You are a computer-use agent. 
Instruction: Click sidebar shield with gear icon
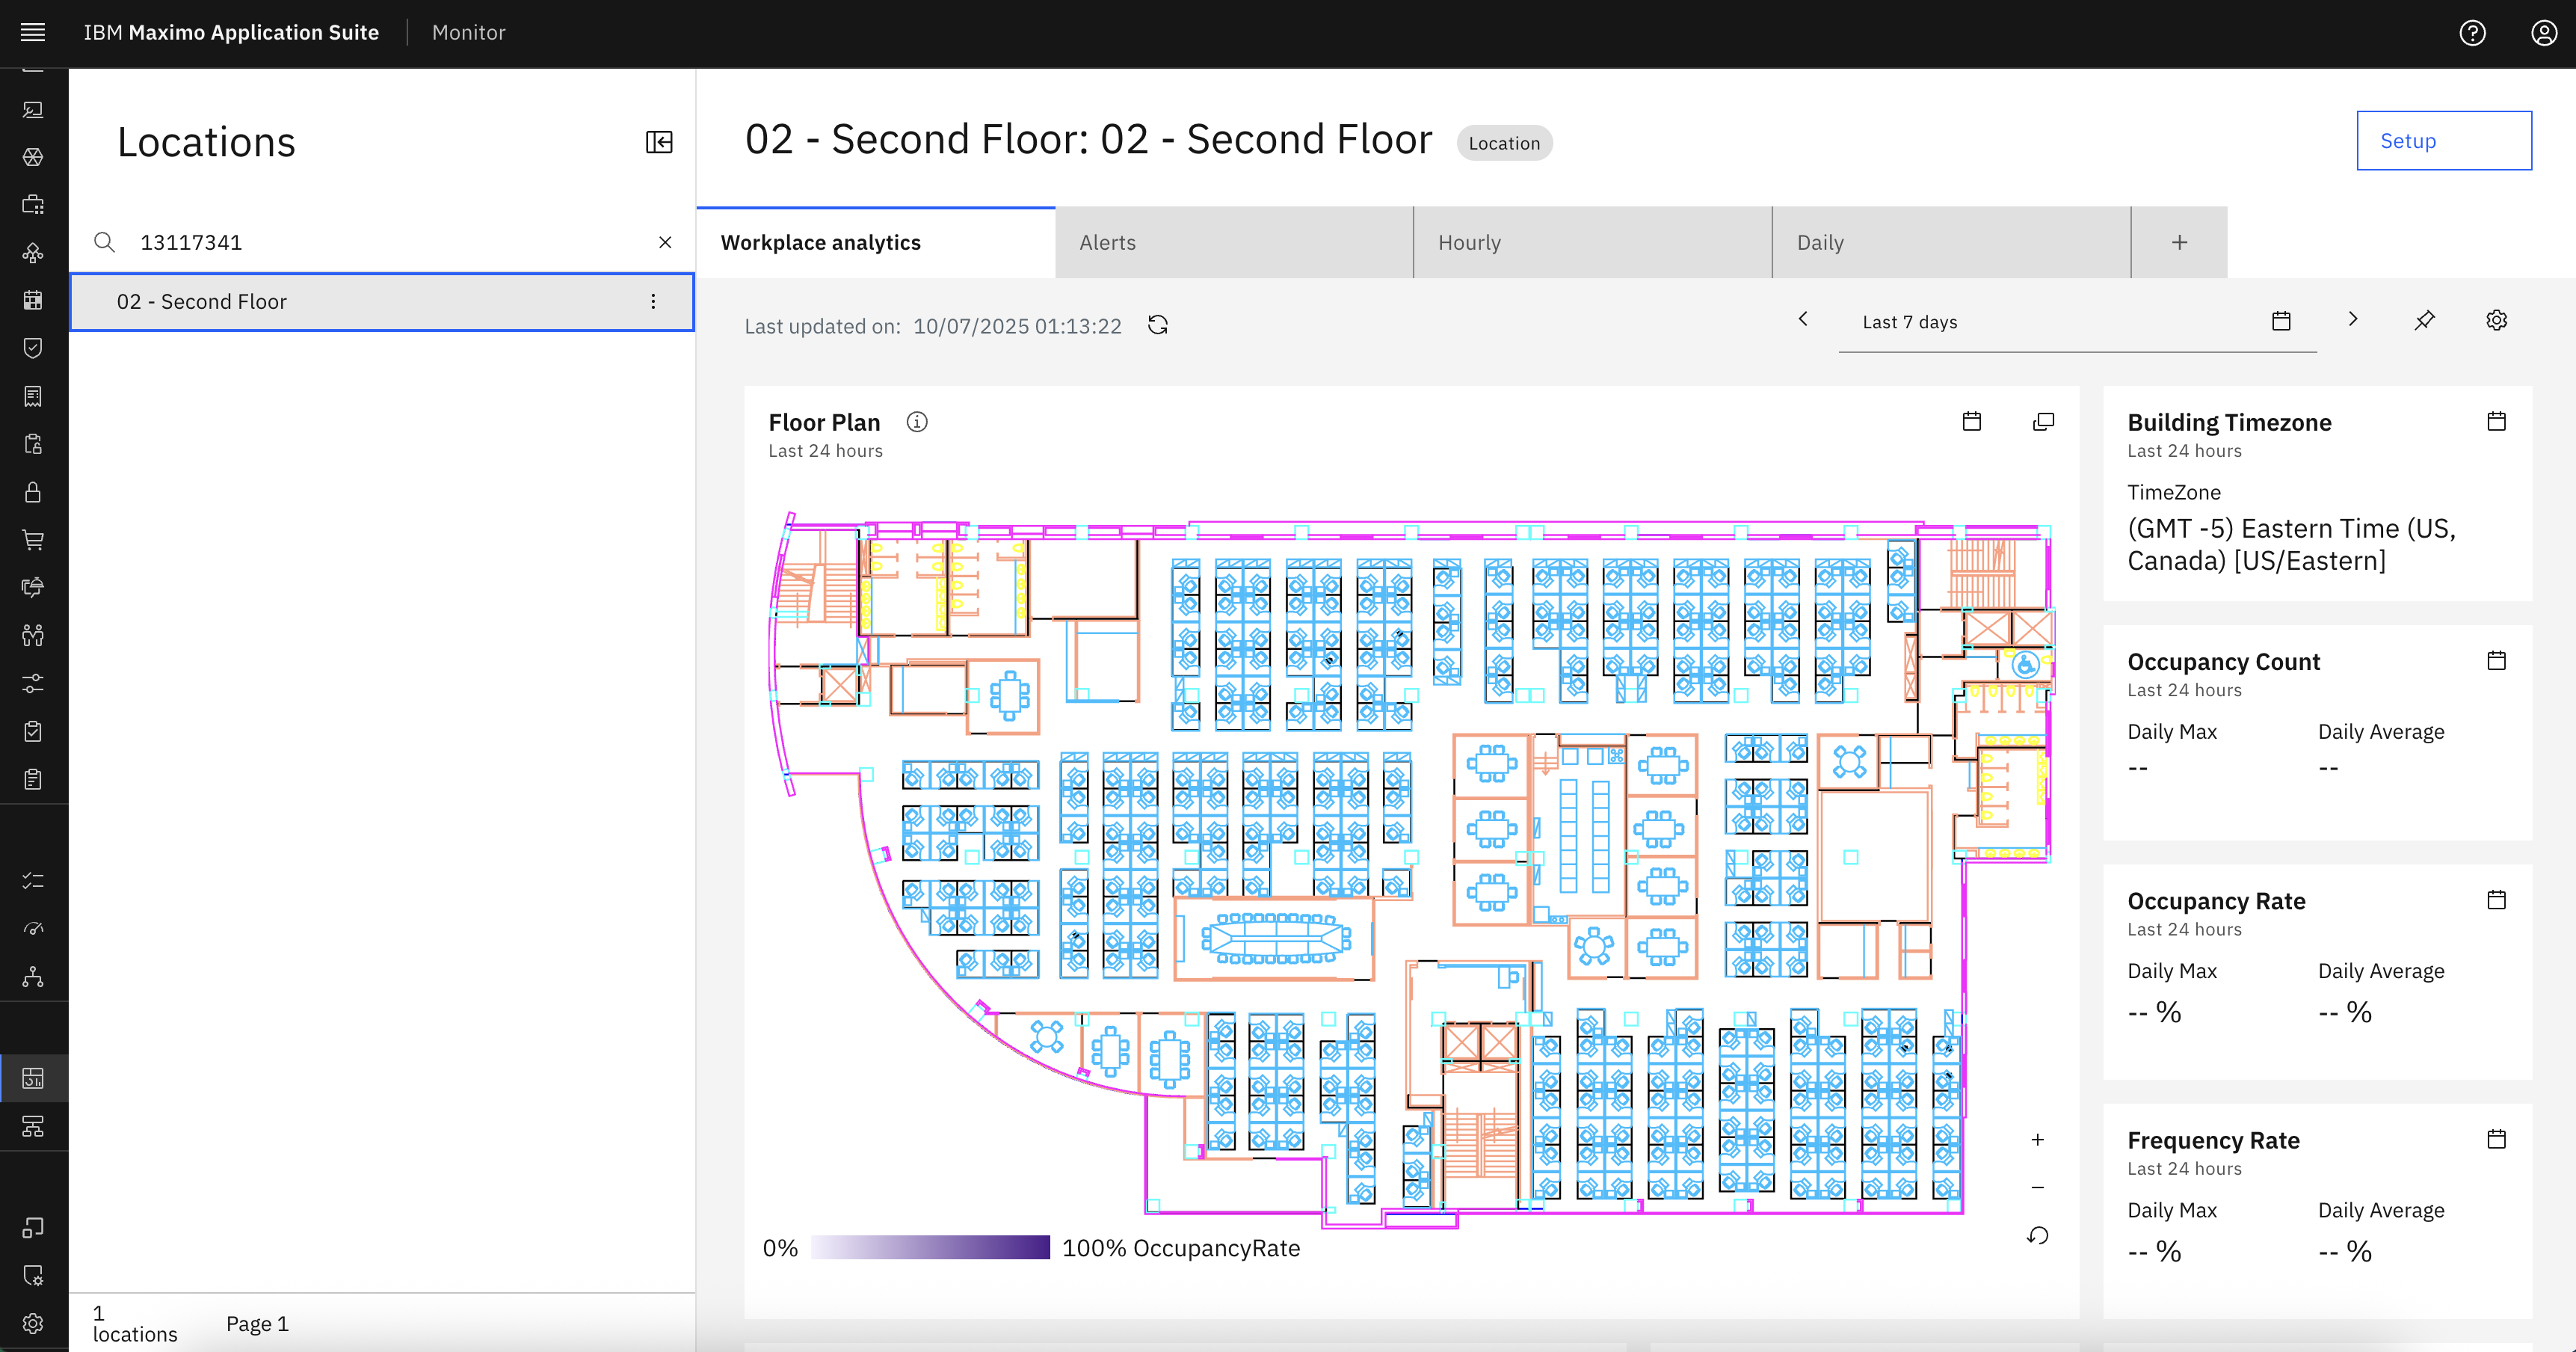(x=33, y=1276)
